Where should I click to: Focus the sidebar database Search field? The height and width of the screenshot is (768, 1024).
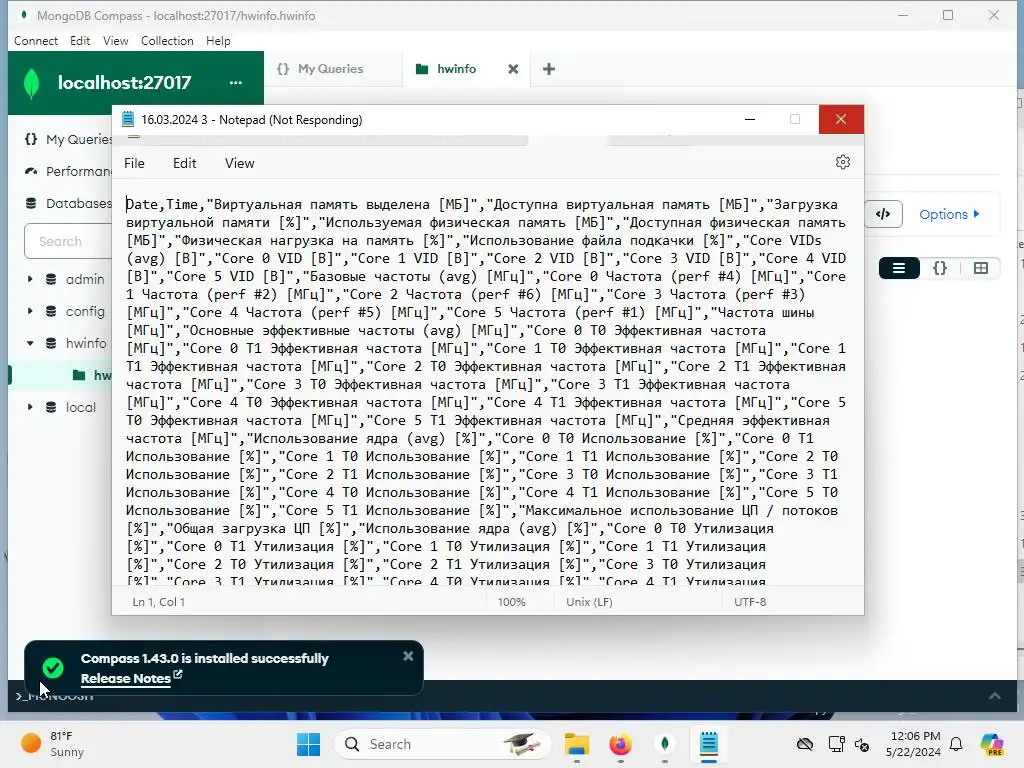pos(69,241)
